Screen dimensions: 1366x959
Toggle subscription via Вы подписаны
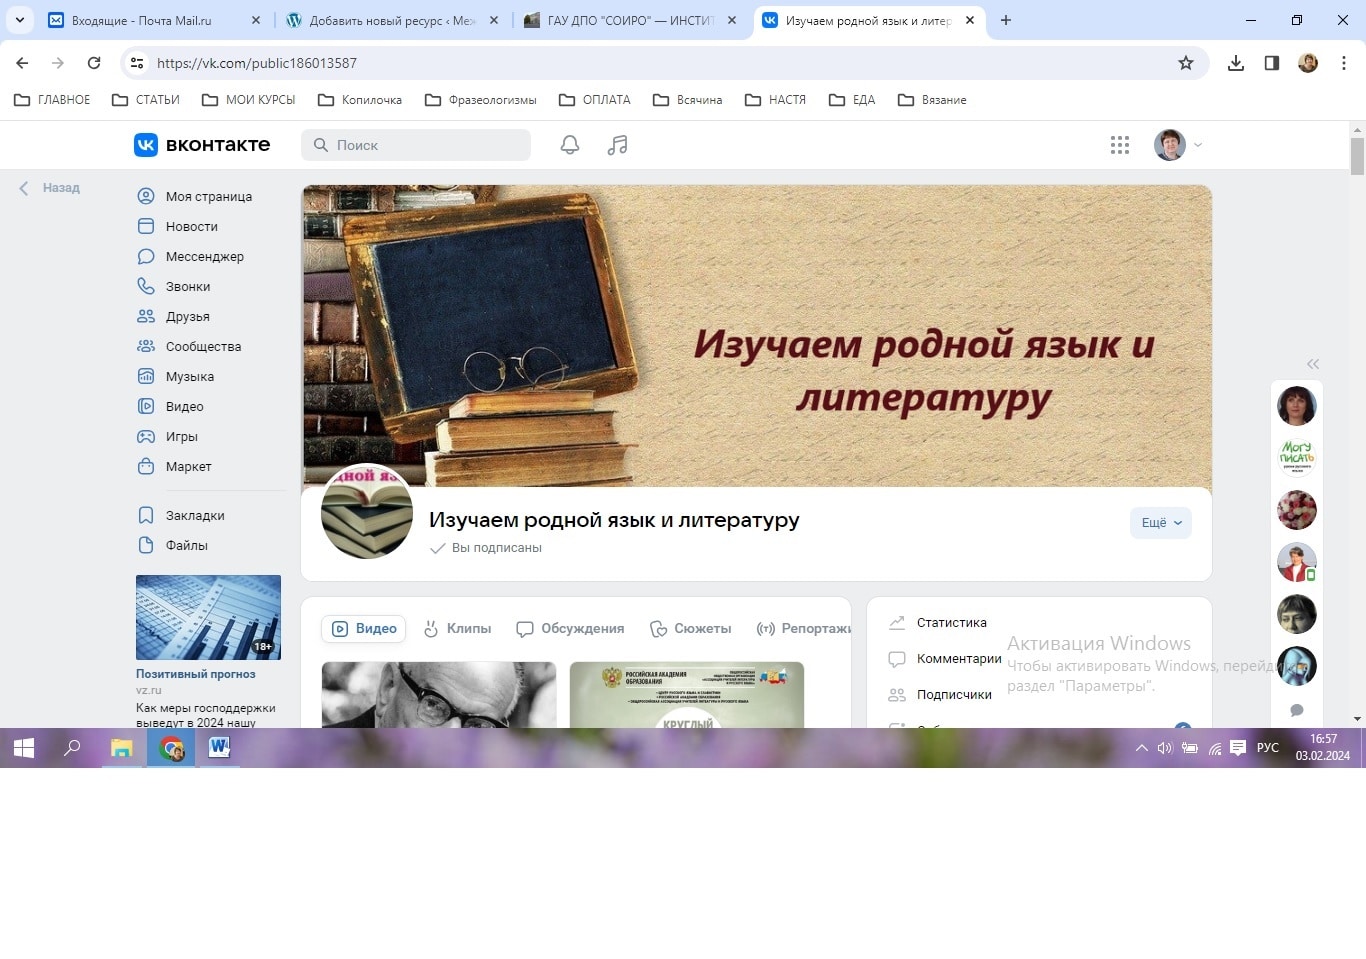point(486,548)
